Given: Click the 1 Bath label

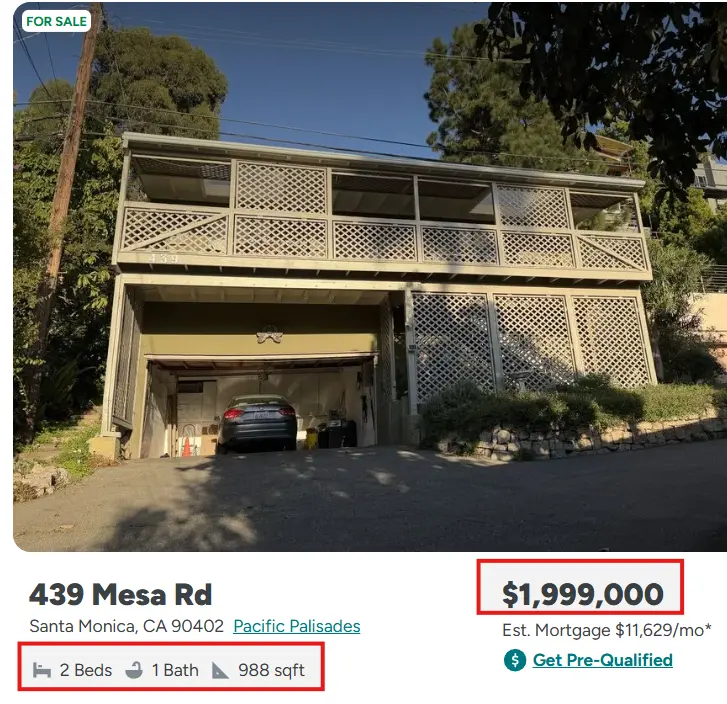Looking at the screenshot, I should [175, 670].
